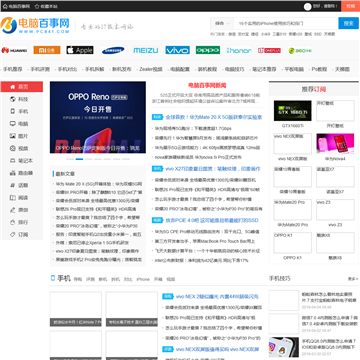The height and width of the screenshot is (360, 360).
Task: Open the green OPPO brand logo
Action: [208, 50]
